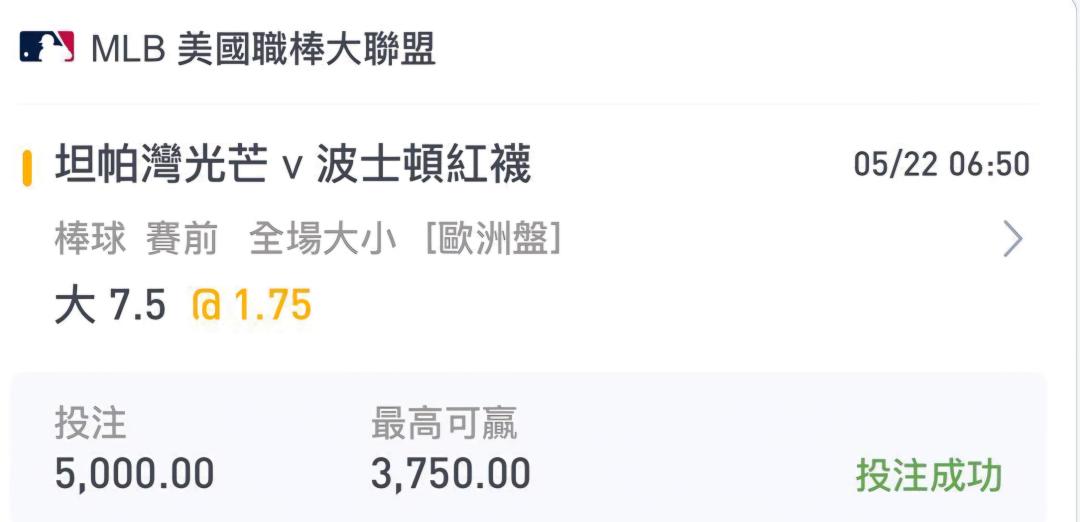Open the MLB 美國職棒大聯盟 league title
The width and height of the screenshot is (1080, 522).
263,48
